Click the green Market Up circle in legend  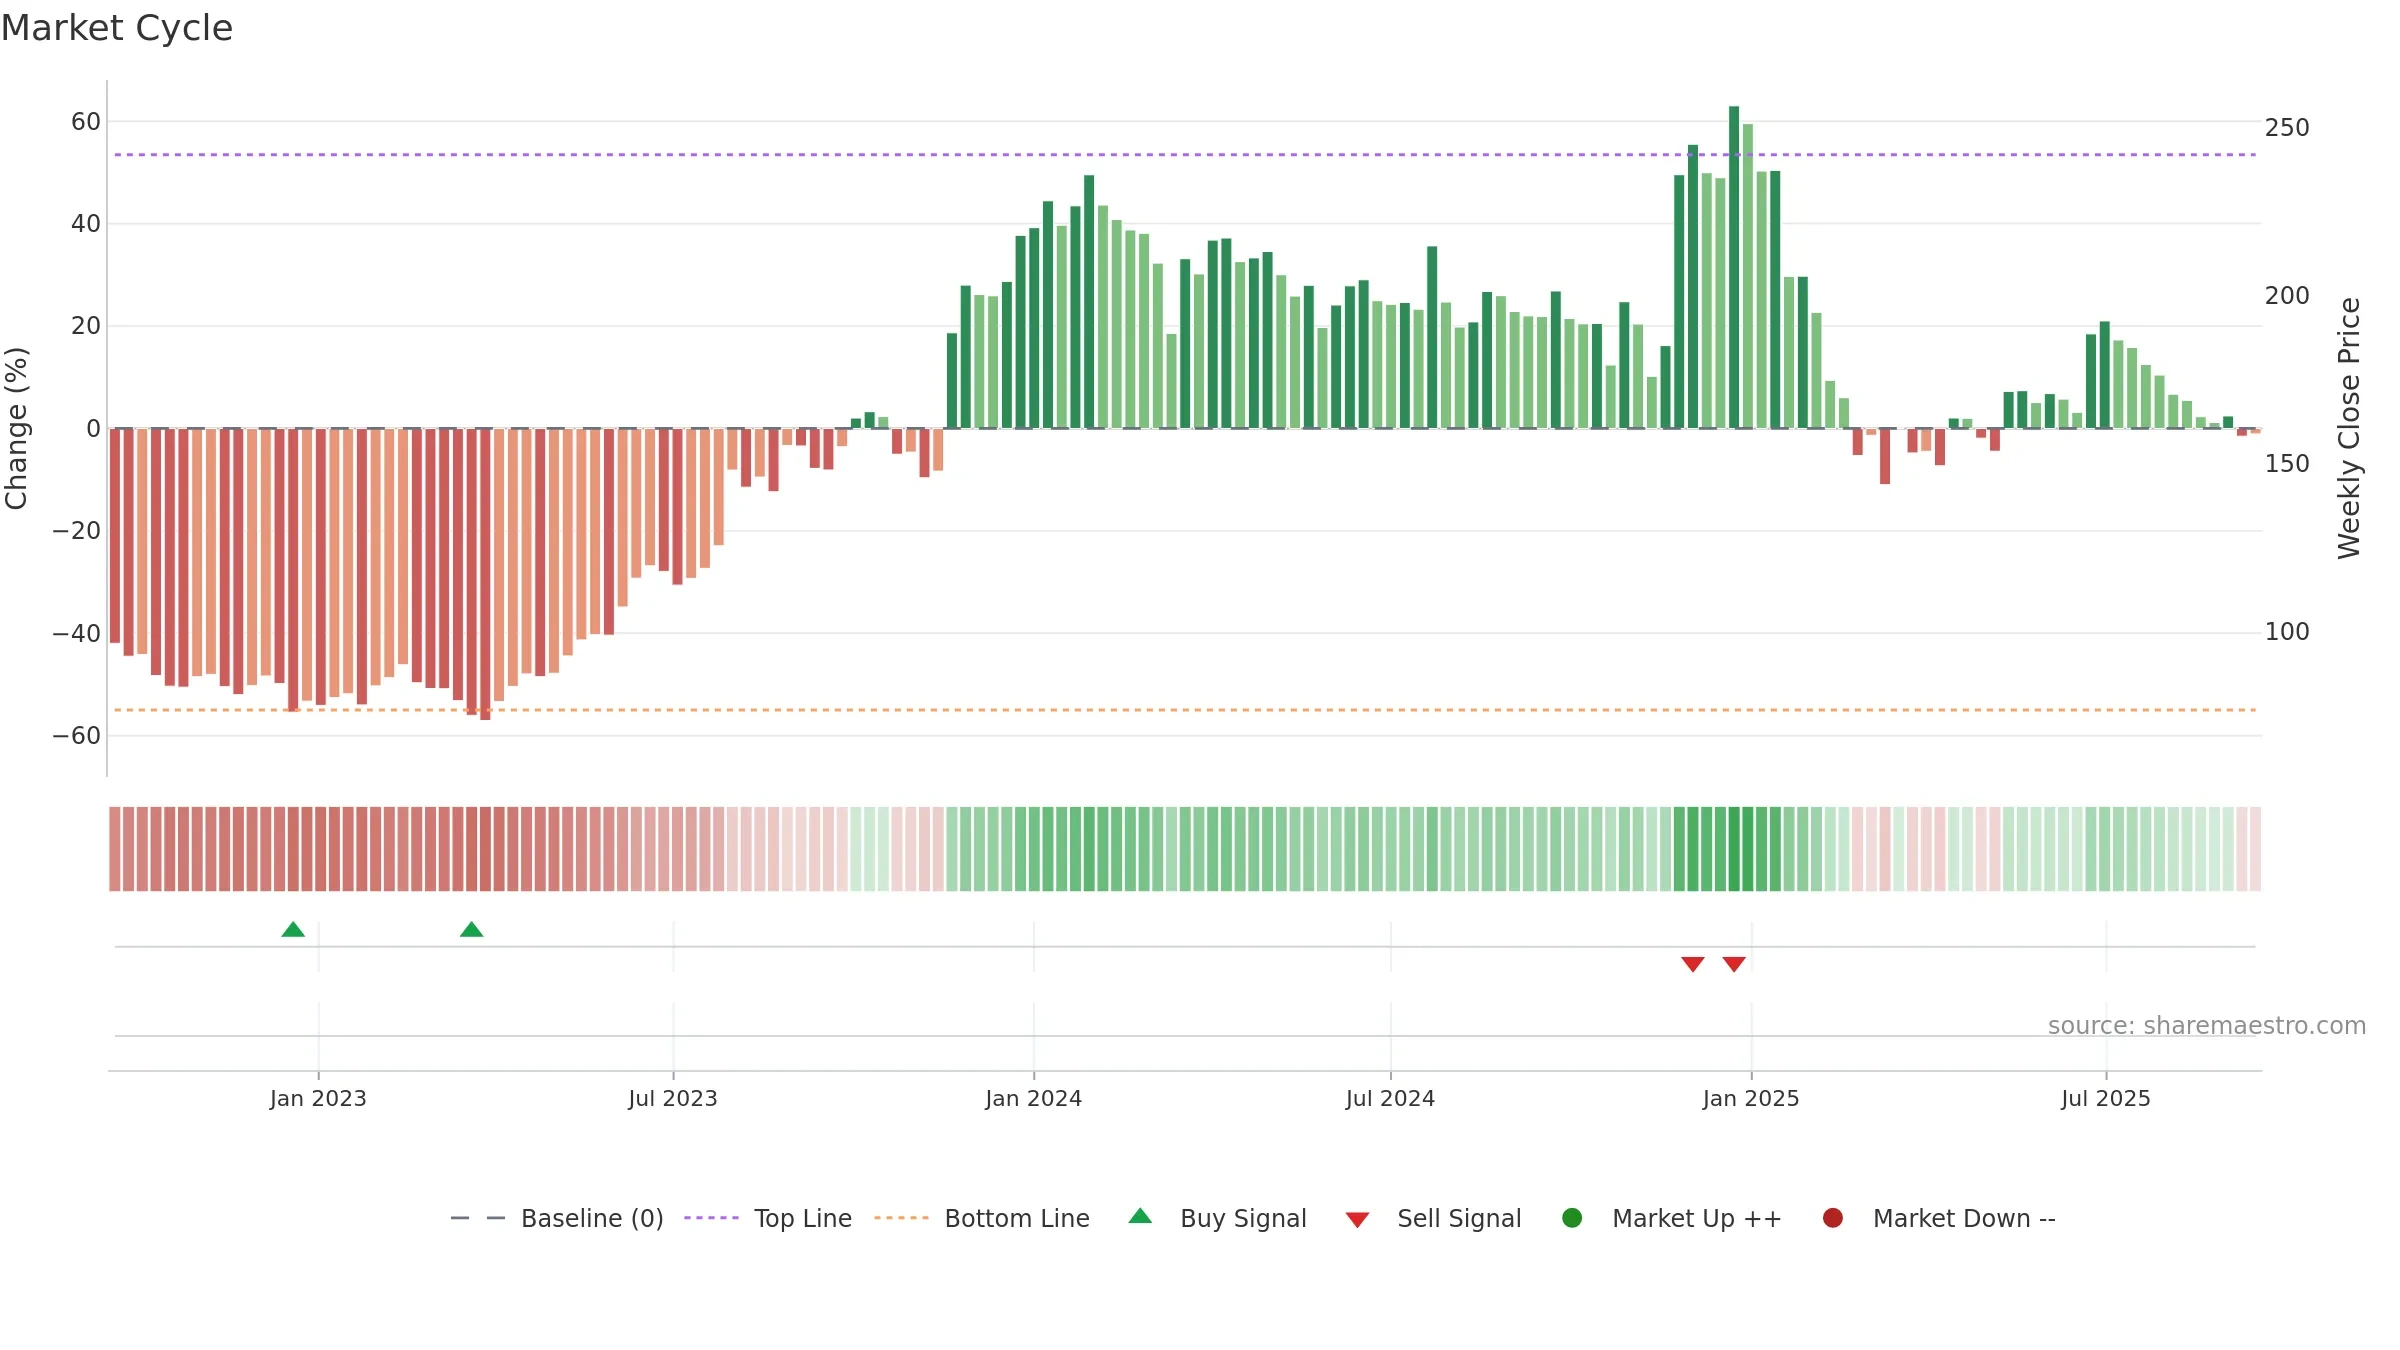point(1572,1218)
